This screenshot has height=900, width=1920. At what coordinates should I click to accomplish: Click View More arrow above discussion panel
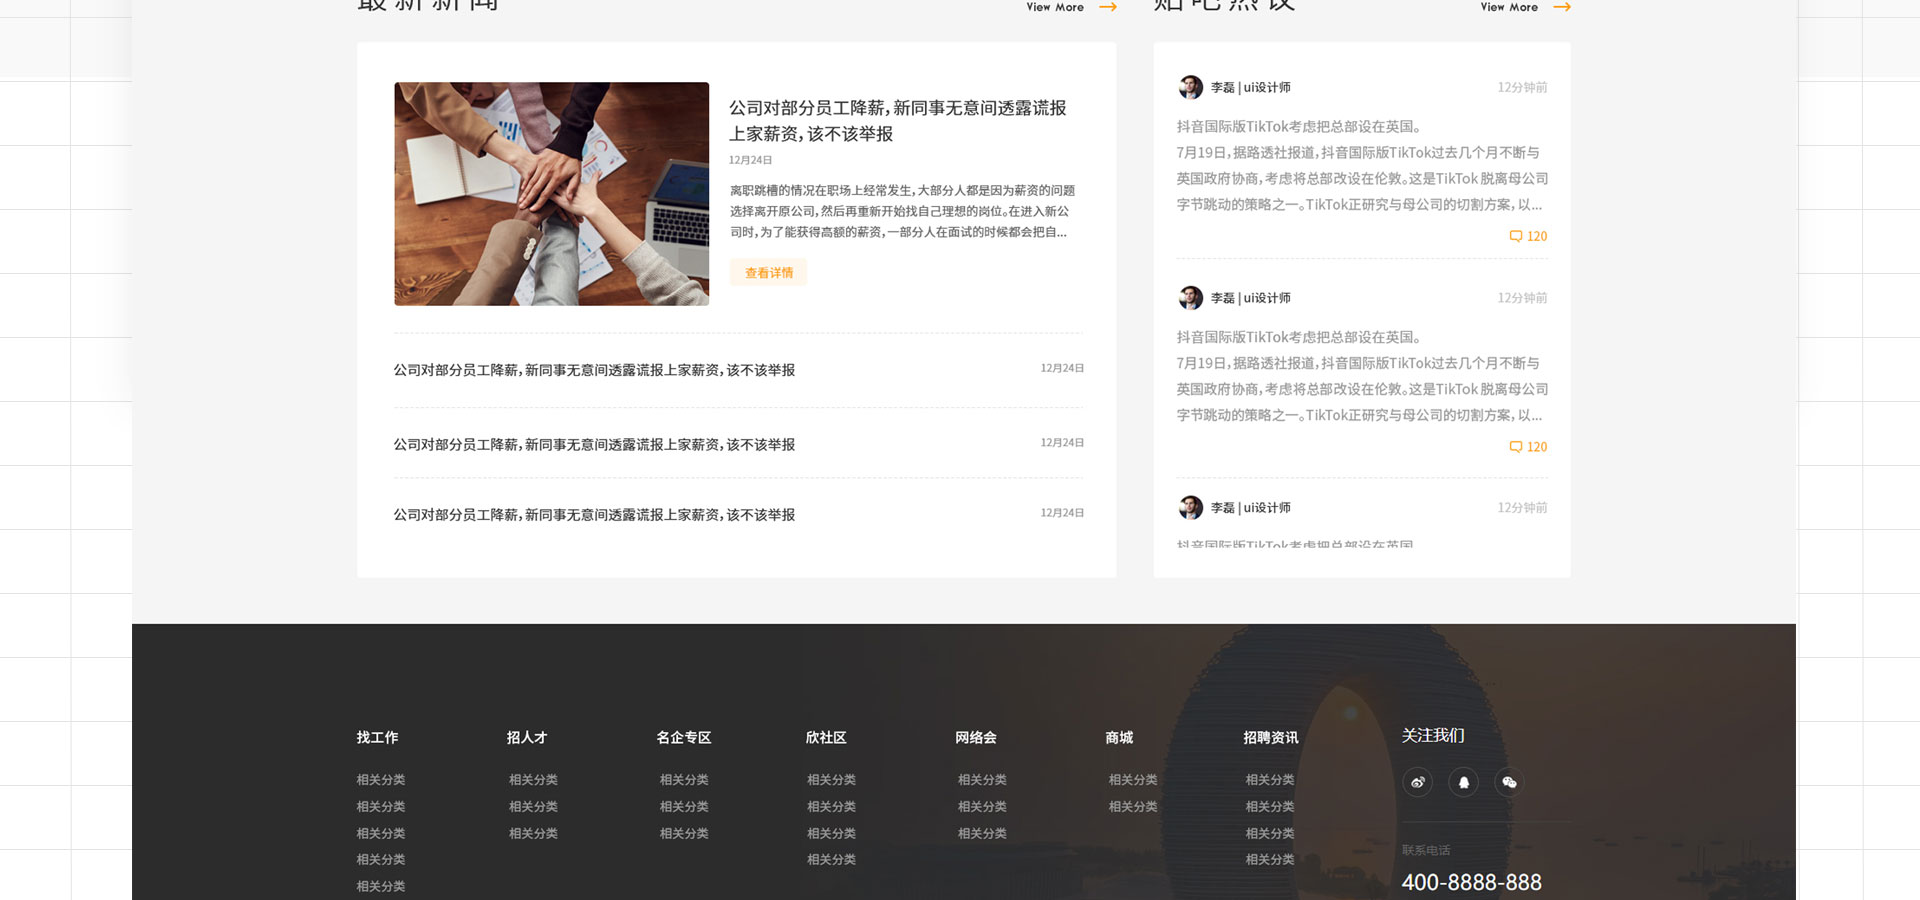point(1561,7)
